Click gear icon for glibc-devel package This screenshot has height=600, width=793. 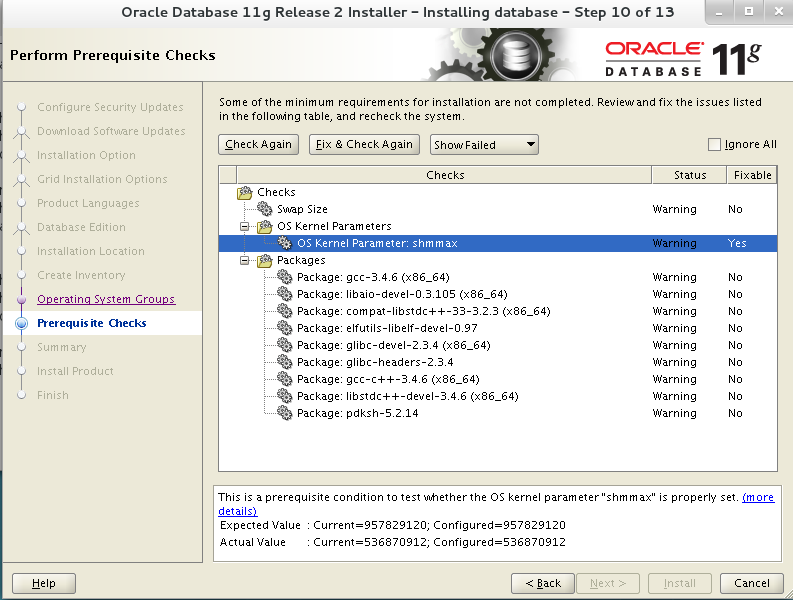(x=285, y=345)
